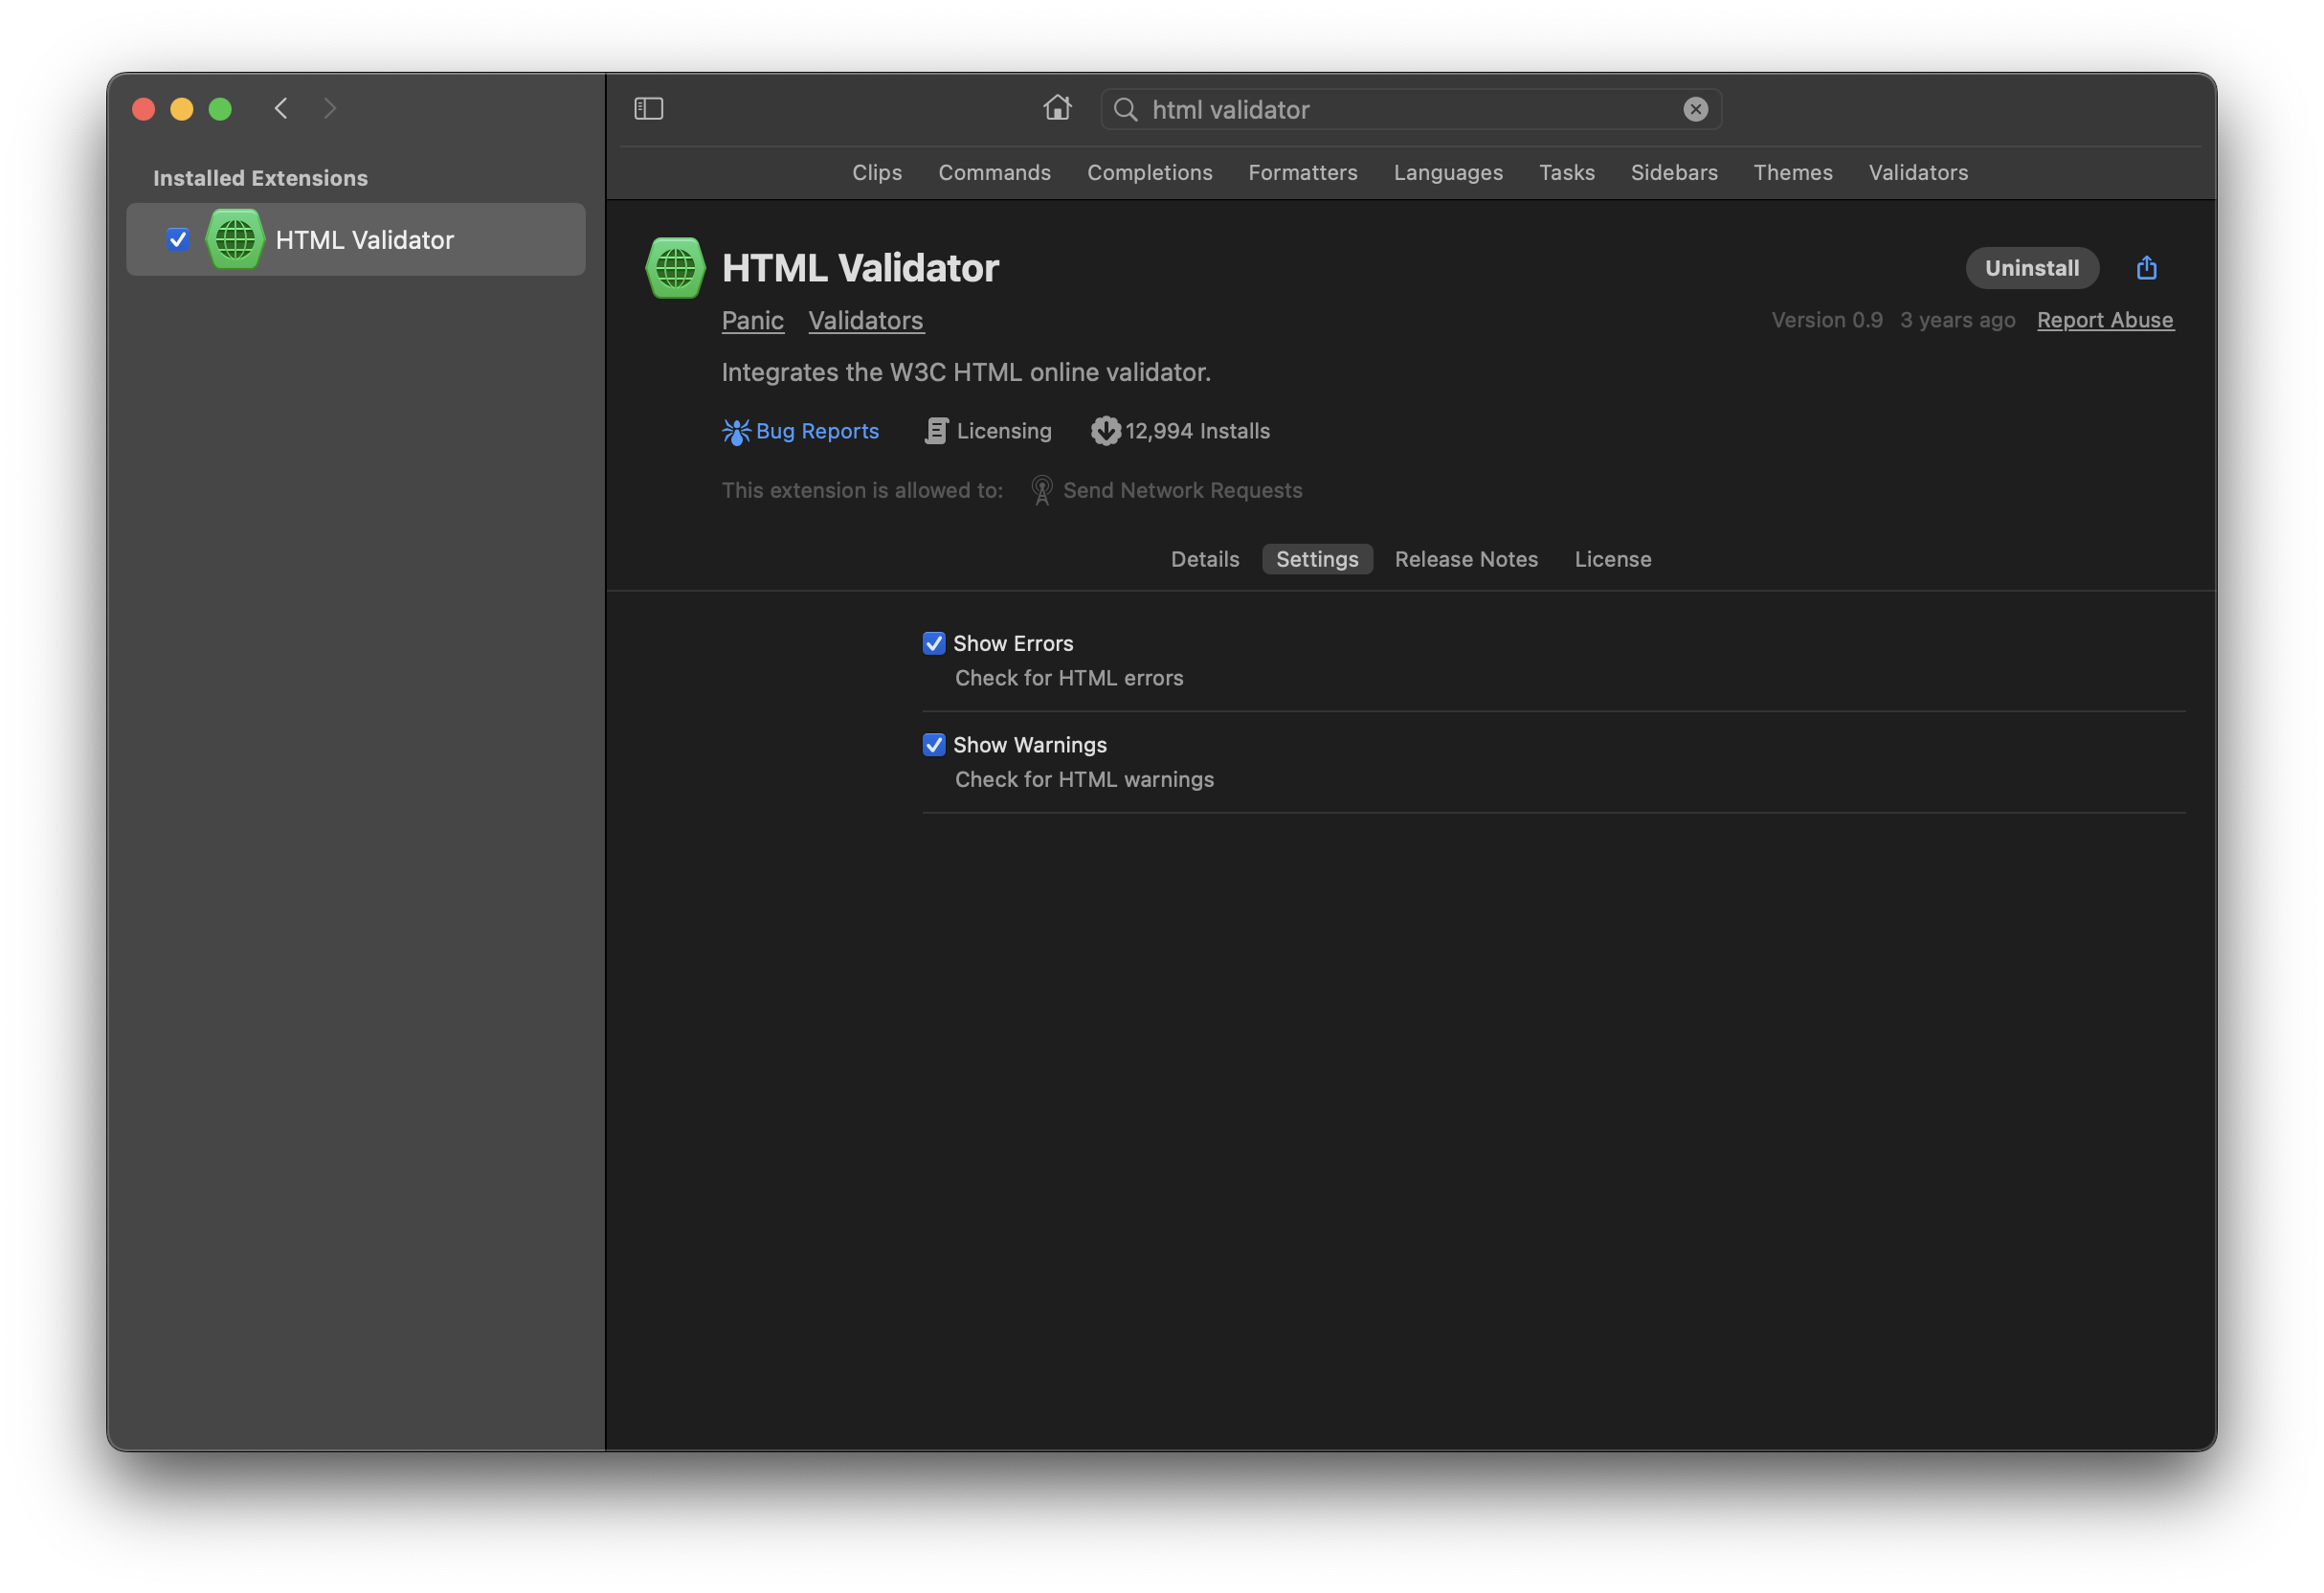Select HTML Validator in Installed Extensions list

355,239
